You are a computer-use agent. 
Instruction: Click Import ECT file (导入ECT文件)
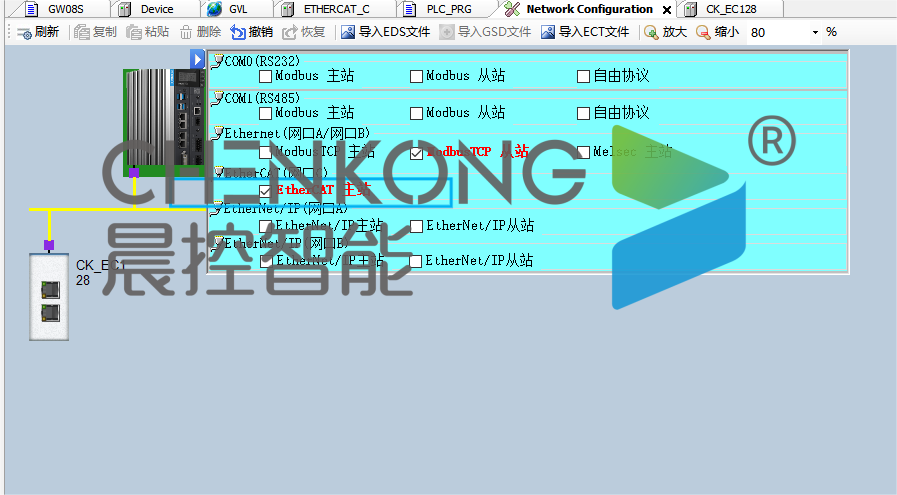[585, 32]
